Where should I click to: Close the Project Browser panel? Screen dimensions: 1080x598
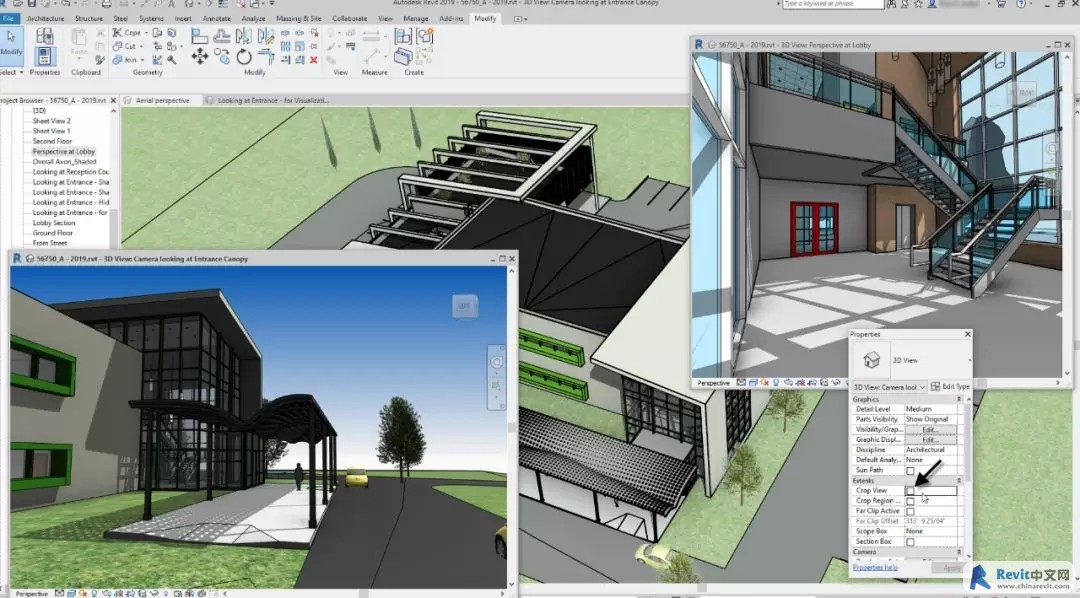[x=114, y=101]
